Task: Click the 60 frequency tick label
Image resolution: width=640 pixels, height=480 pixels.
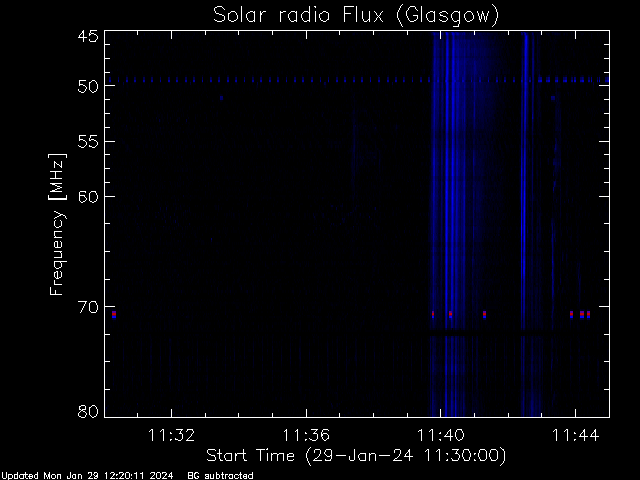Action: 88,197
